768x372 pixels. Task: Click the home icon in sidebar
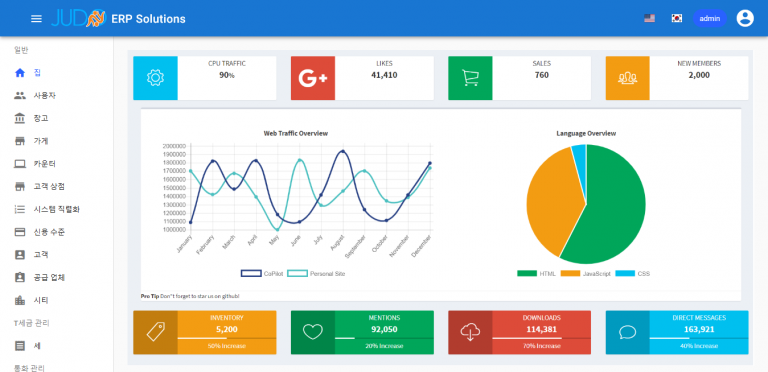pyautogui.click(x=20, y=73)
